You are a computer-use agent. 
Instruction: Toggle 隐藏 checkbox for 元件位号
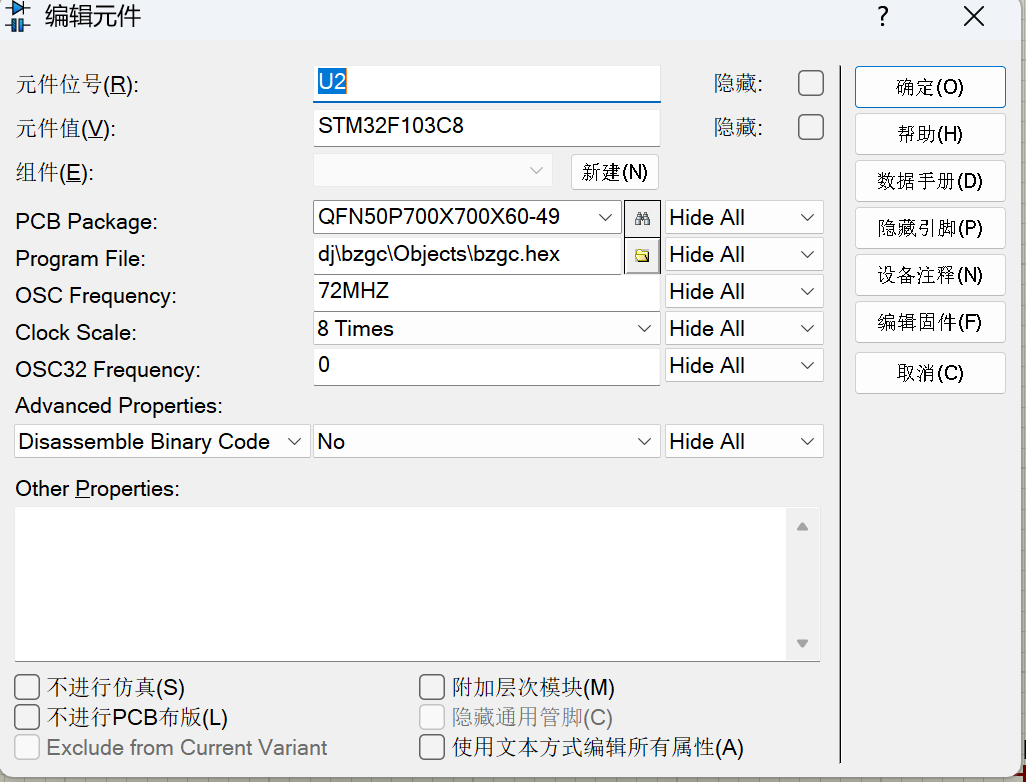tap(811, 84)
